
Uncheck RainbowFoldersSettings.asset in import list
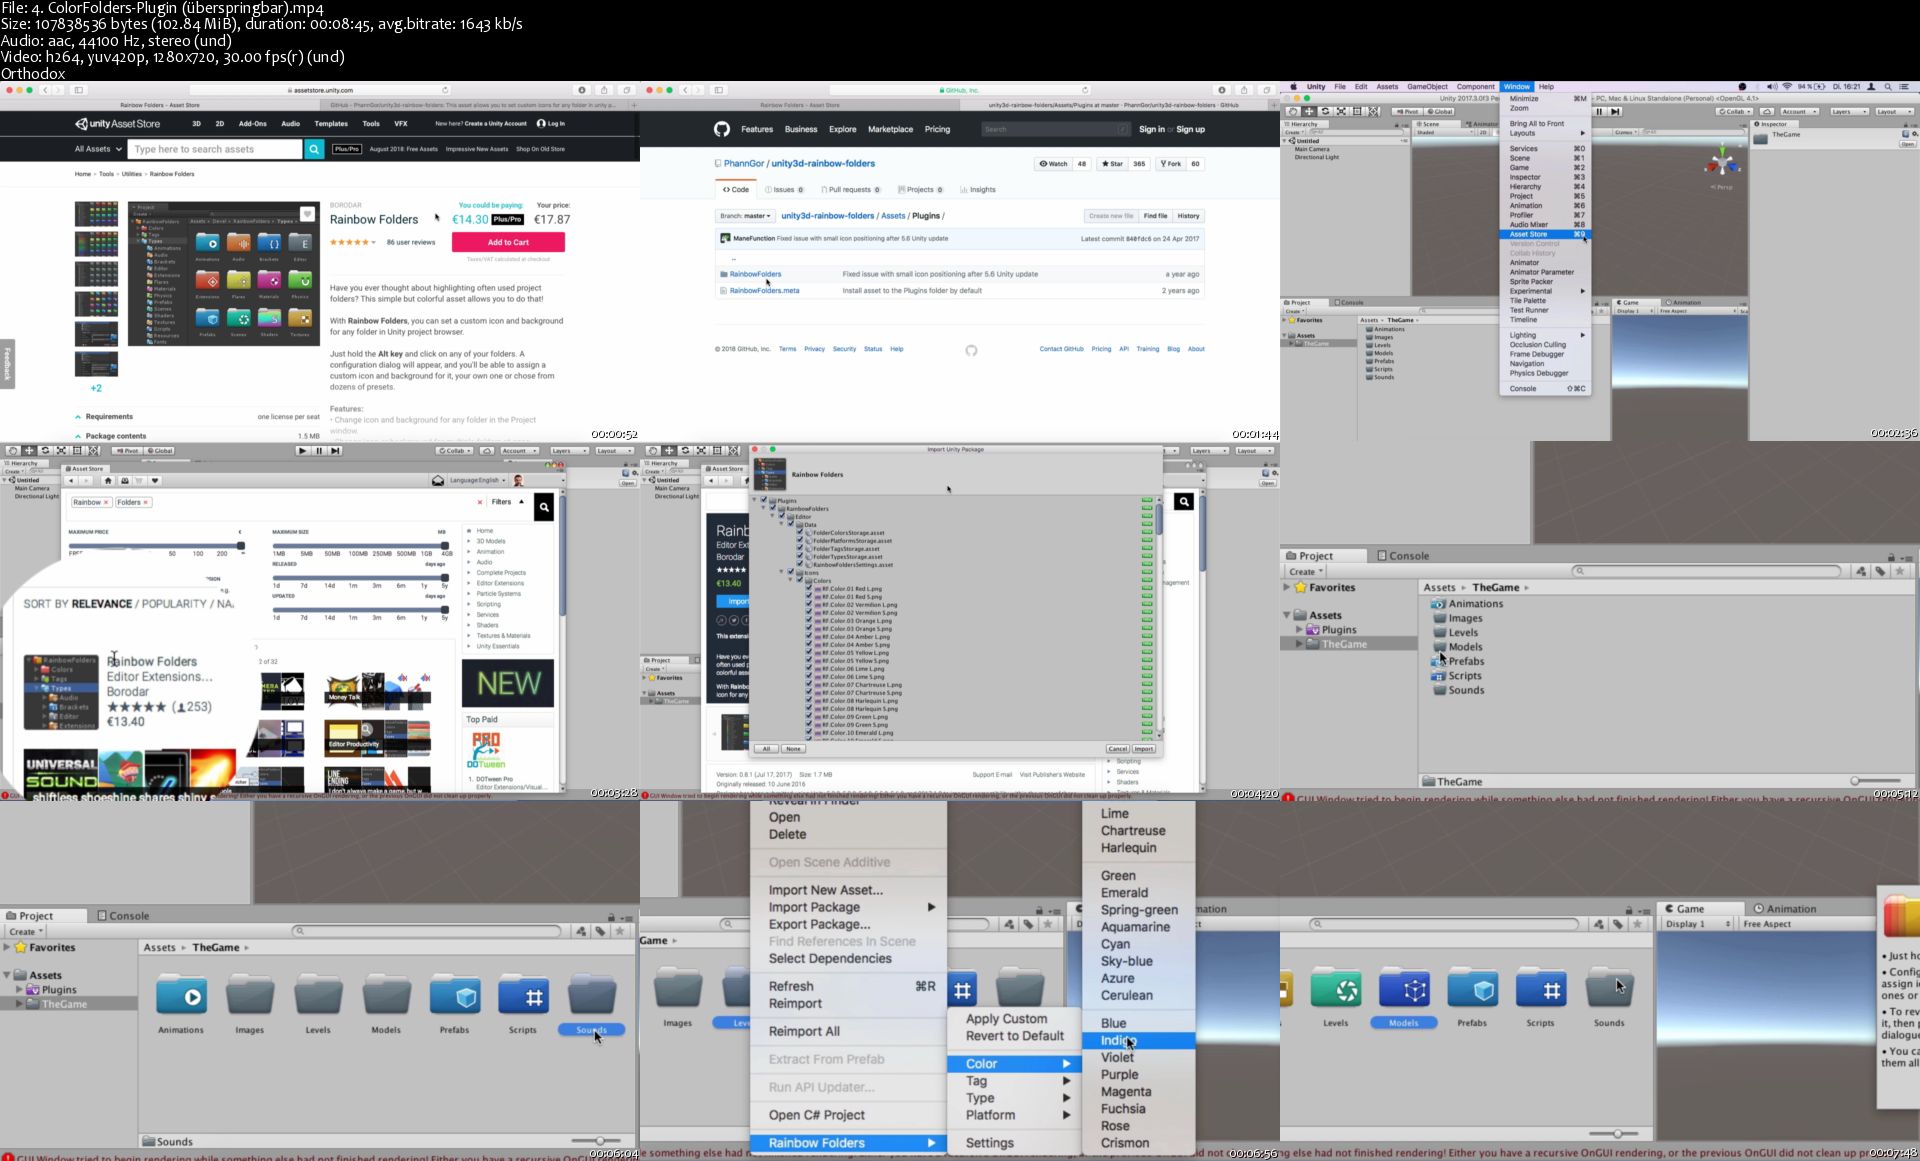(x=800, y=564)
